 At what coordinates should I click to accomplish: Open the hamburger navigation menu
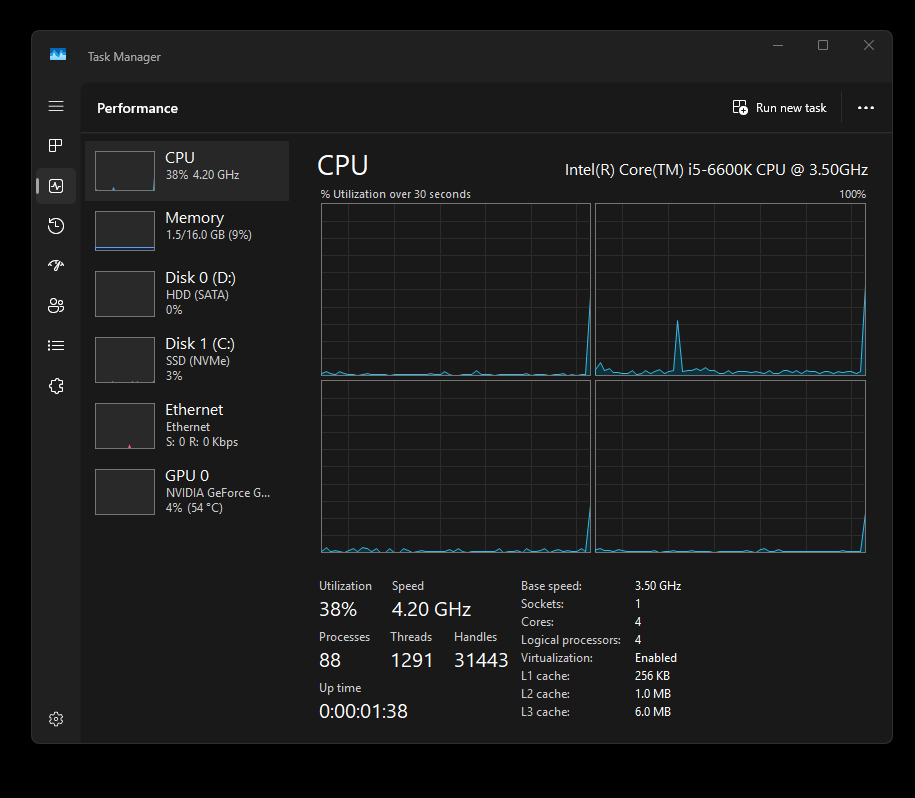coord(56,106)
